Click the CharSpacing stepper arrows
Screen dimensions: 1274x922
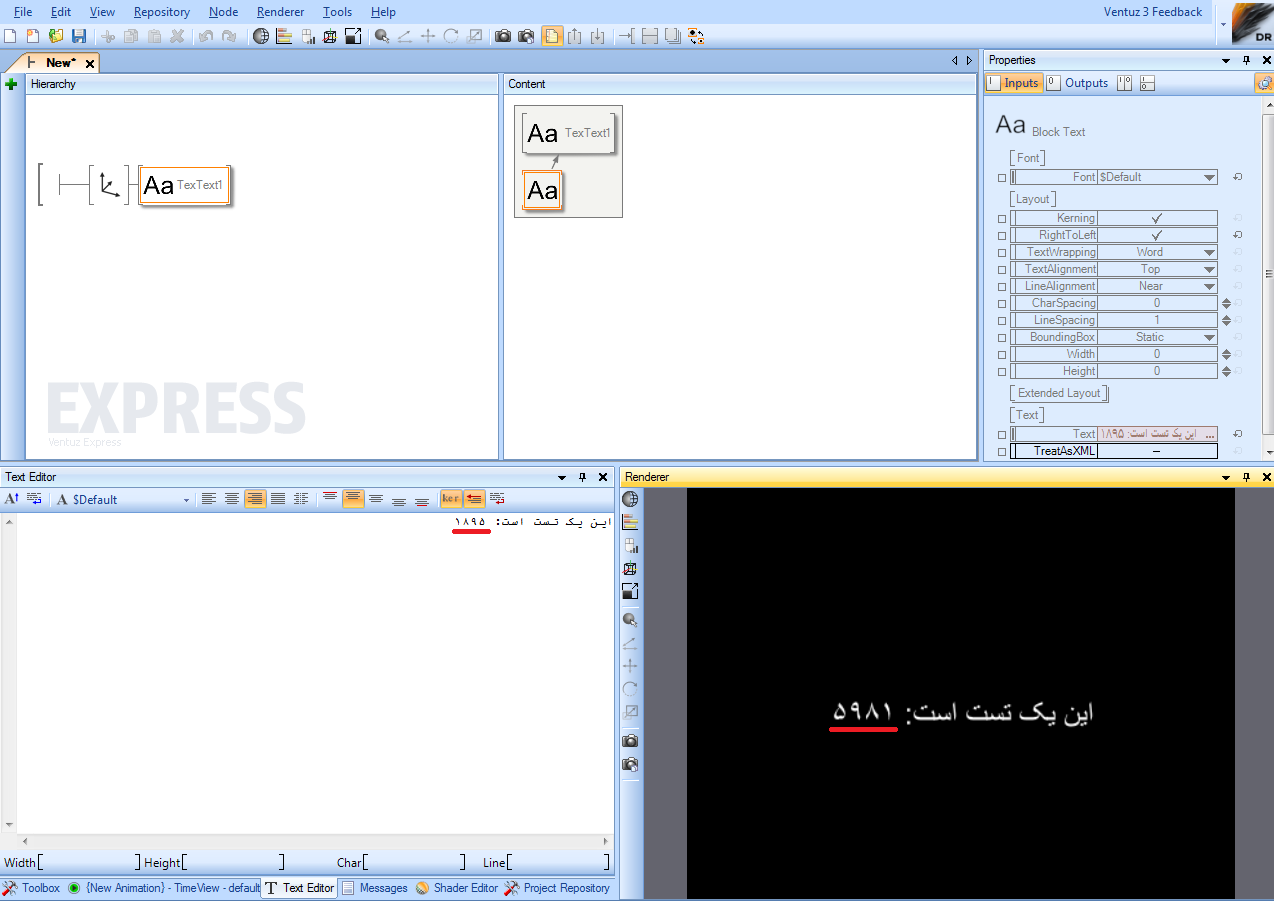tap(1226, 303)
